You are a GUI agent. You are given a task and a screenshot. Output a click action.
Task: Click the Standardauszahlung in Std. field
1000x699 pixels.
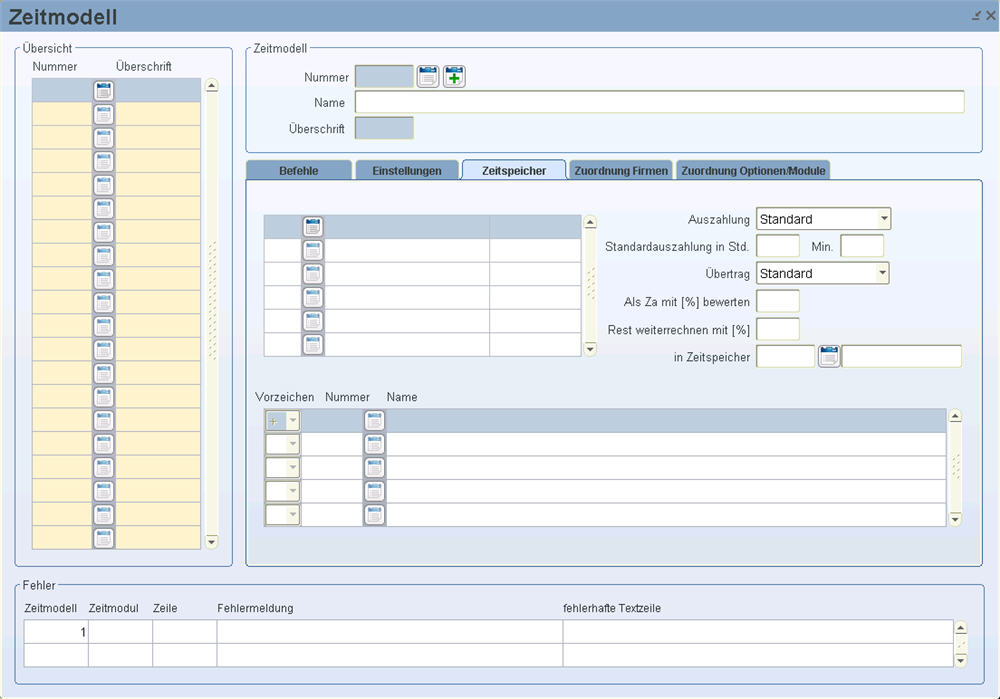(x=777, y=246)
